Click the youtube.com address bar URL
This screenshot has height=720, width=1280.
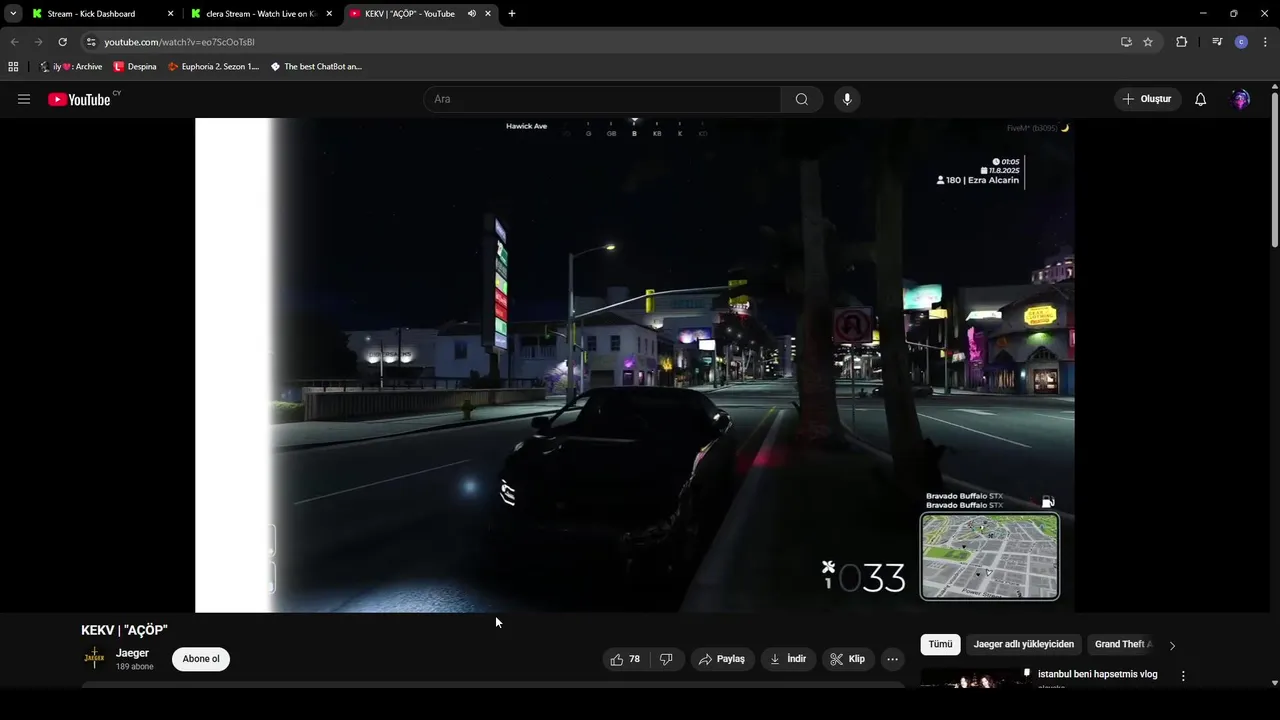179,42
